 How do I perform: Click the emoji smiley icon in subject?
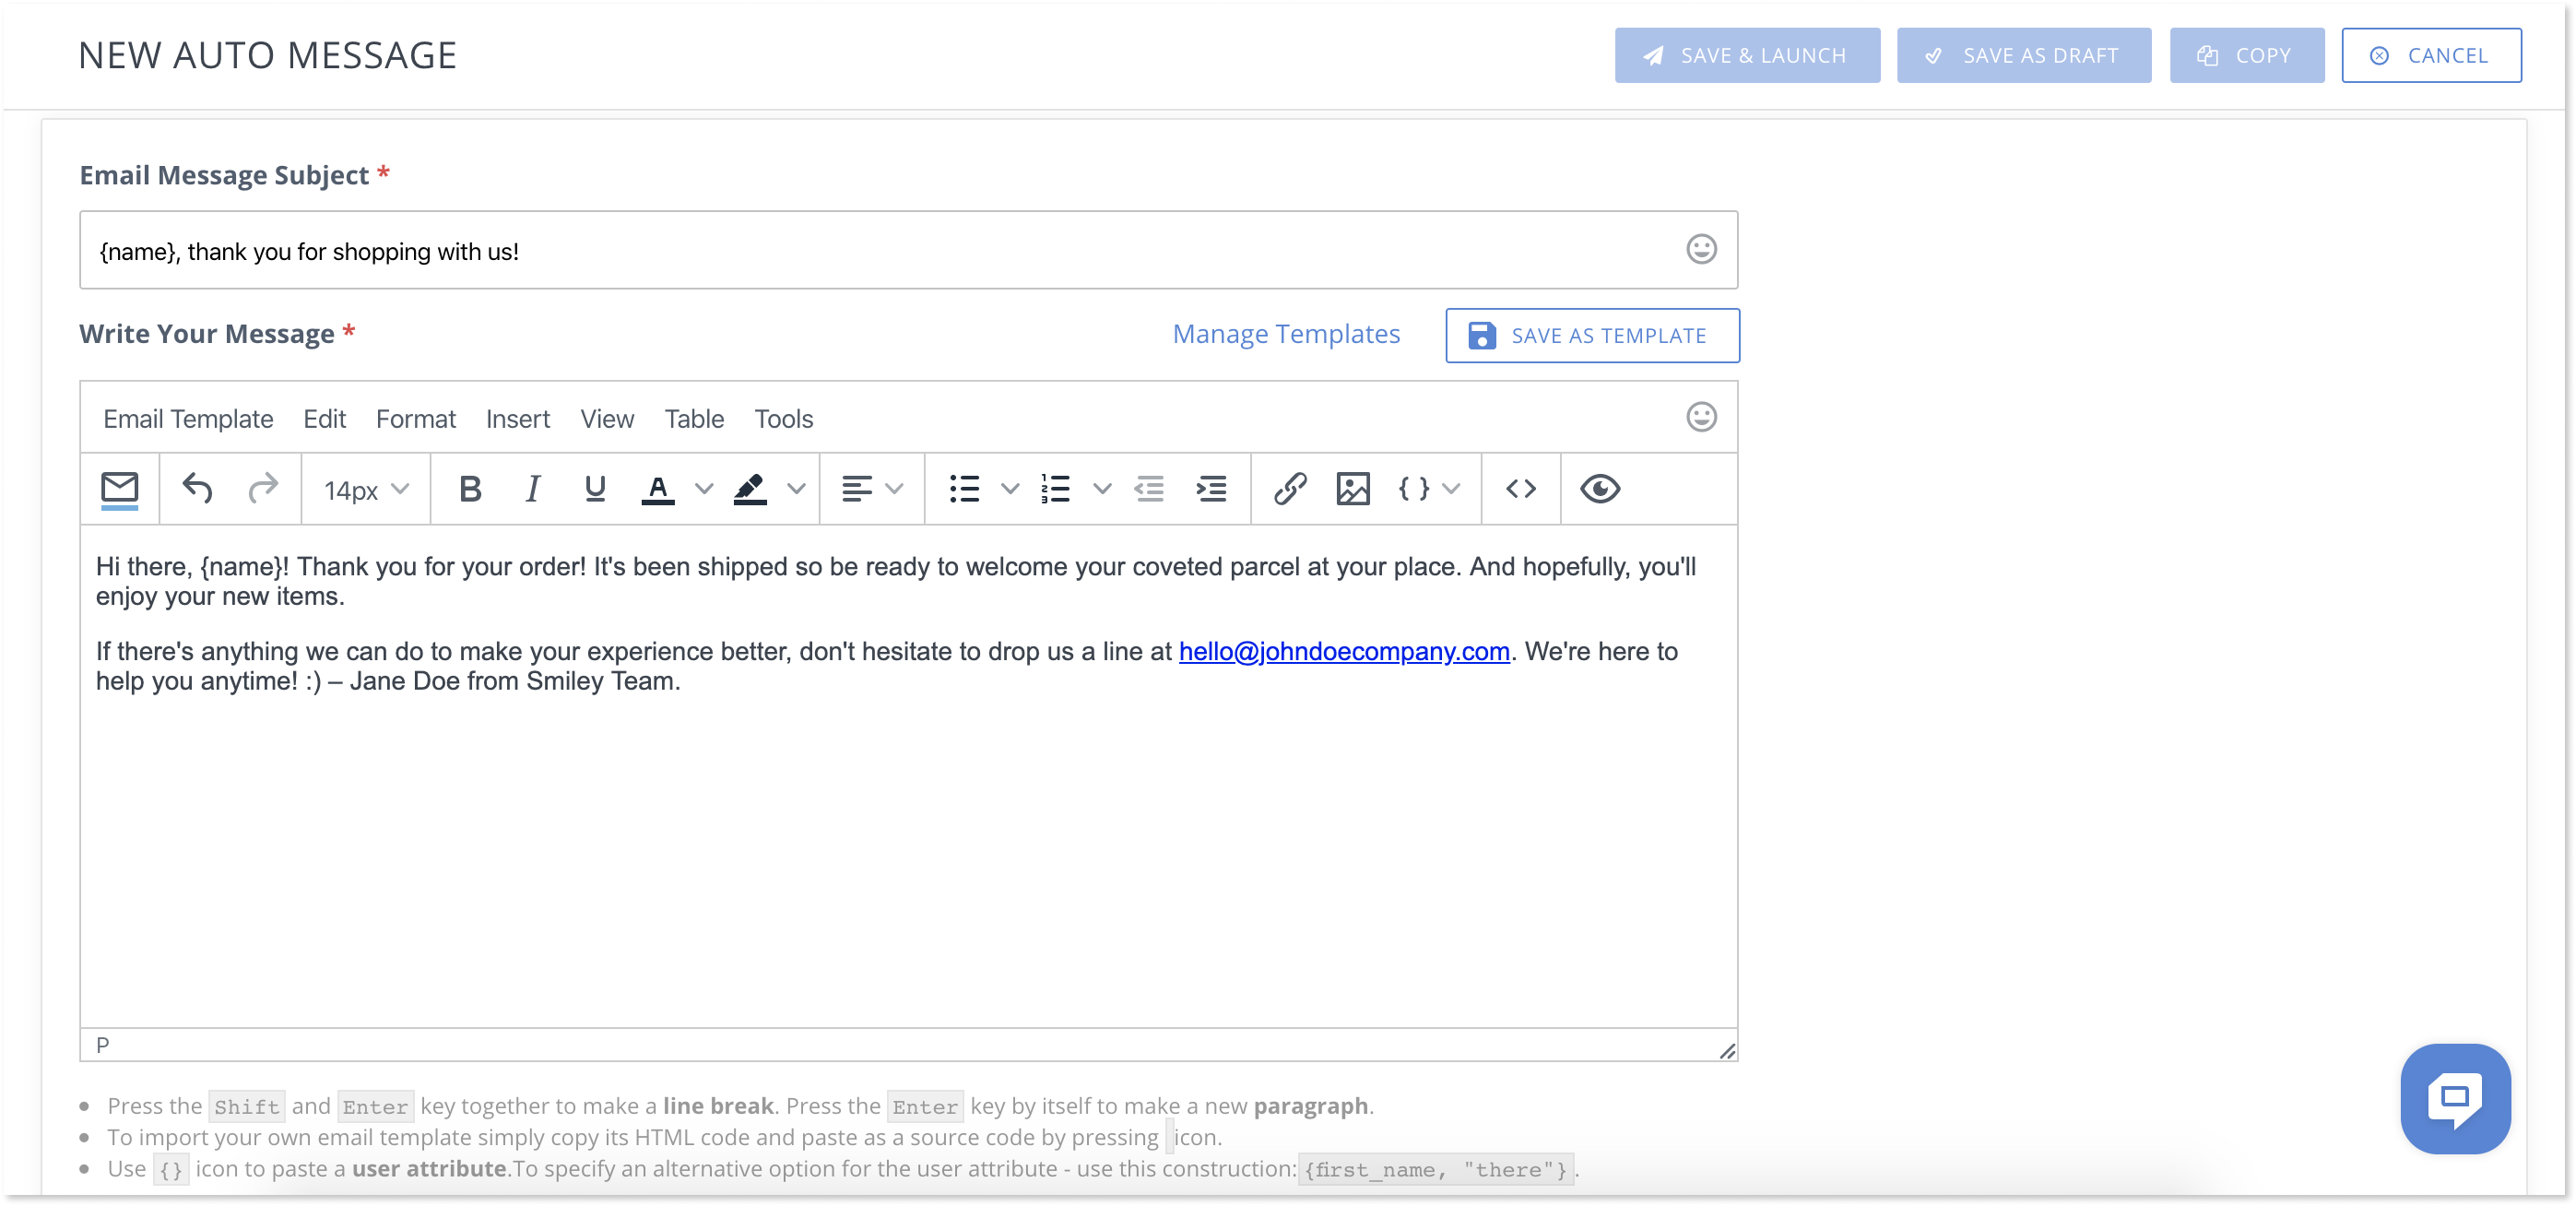coord(1702,250)
